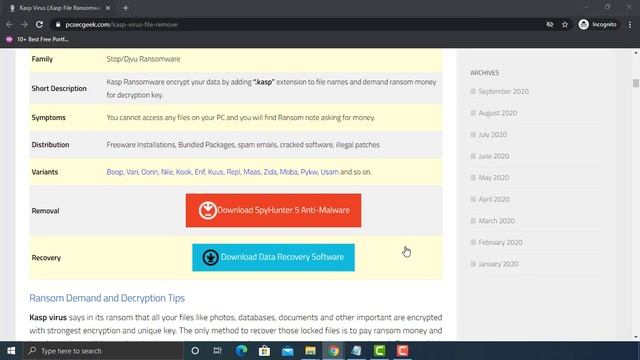The width and height of the screenshot is (640, 360).
Task: Open the Oonn variant link
Action: (x=149, y=172)
